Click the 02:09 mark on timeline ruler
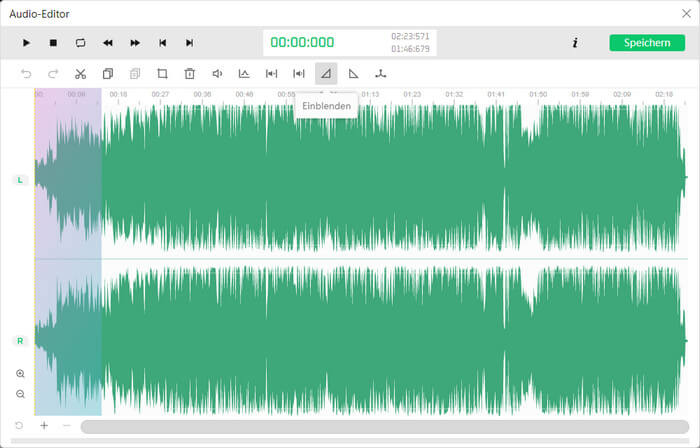This screenshot has height=448, width=700. tap(622, 94)
